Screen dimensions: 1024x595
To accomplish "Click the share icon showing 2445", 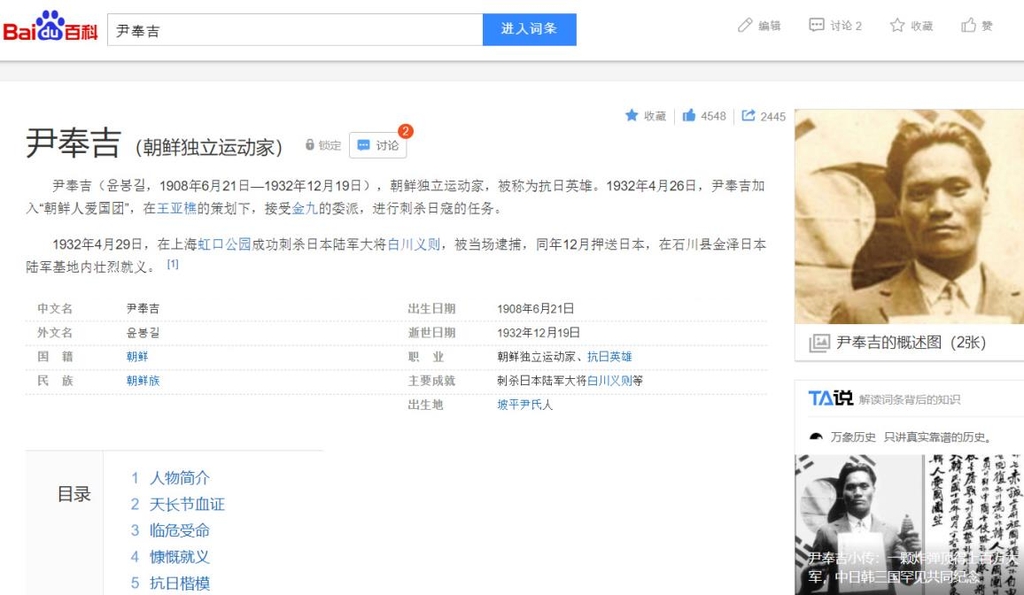I will click(748, 116).
